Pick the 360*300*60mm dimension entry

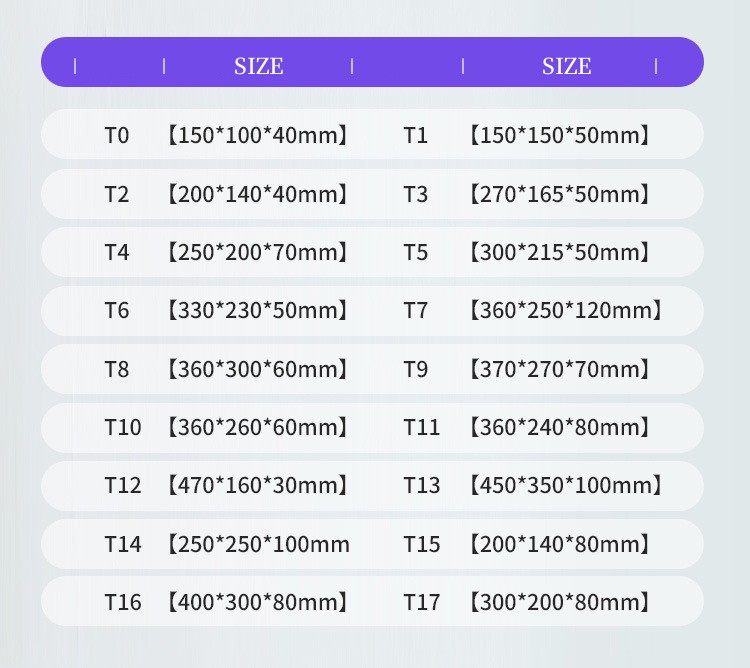coord(257,369)
